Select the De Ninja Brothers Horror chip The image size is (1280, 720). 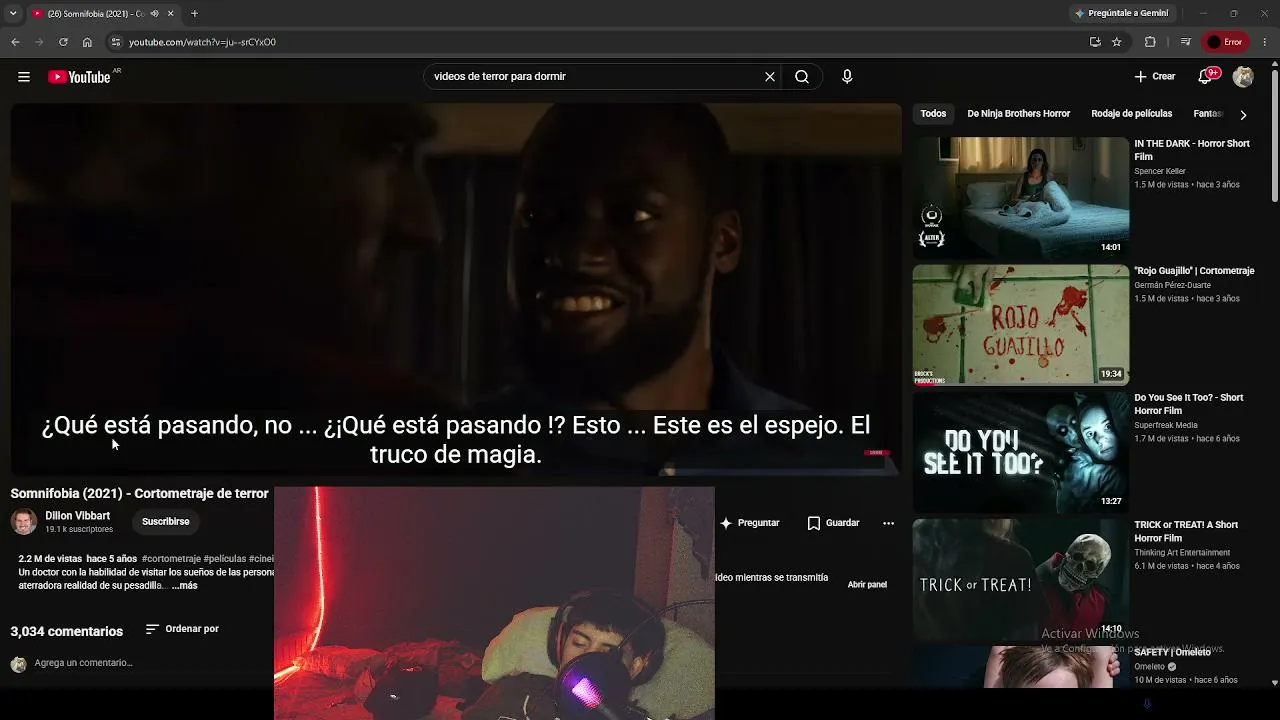pyautogui.click(x=1018, y=114)
